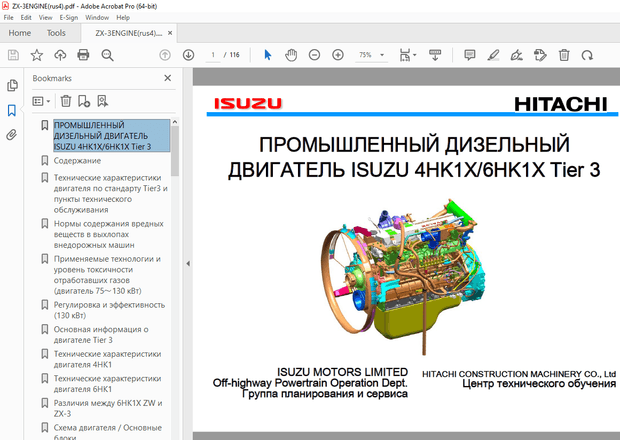Image resolution: width=620 pixels, height=440 pixels.
Task: Click the Центр технического обучения text
Action: point(539,383)
